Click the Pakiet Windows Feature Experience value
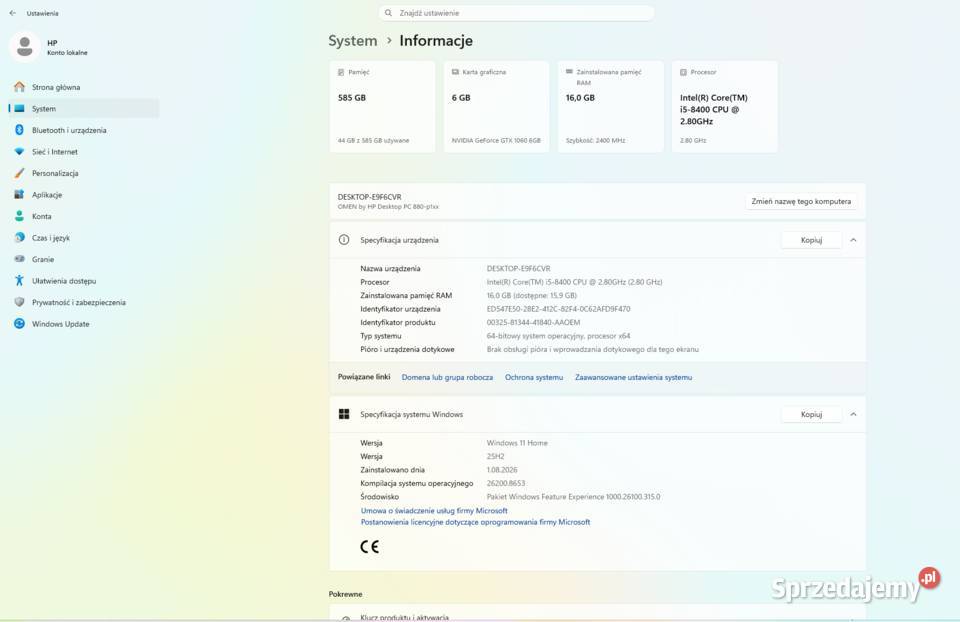This screenshot has width=960, height=622. (573, 497)
